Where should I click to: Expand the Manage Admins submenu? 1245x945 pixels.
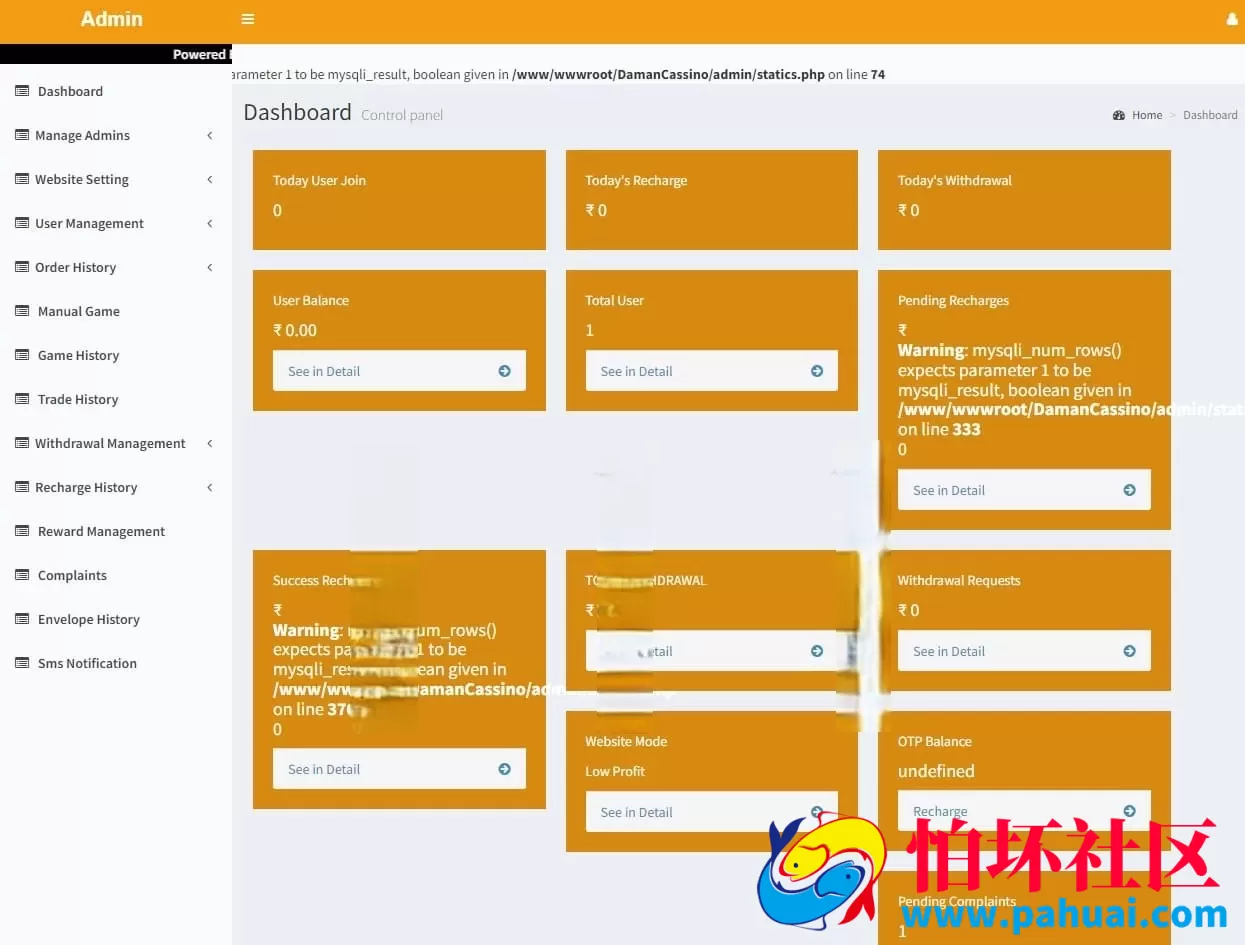(x=209, y=135)
